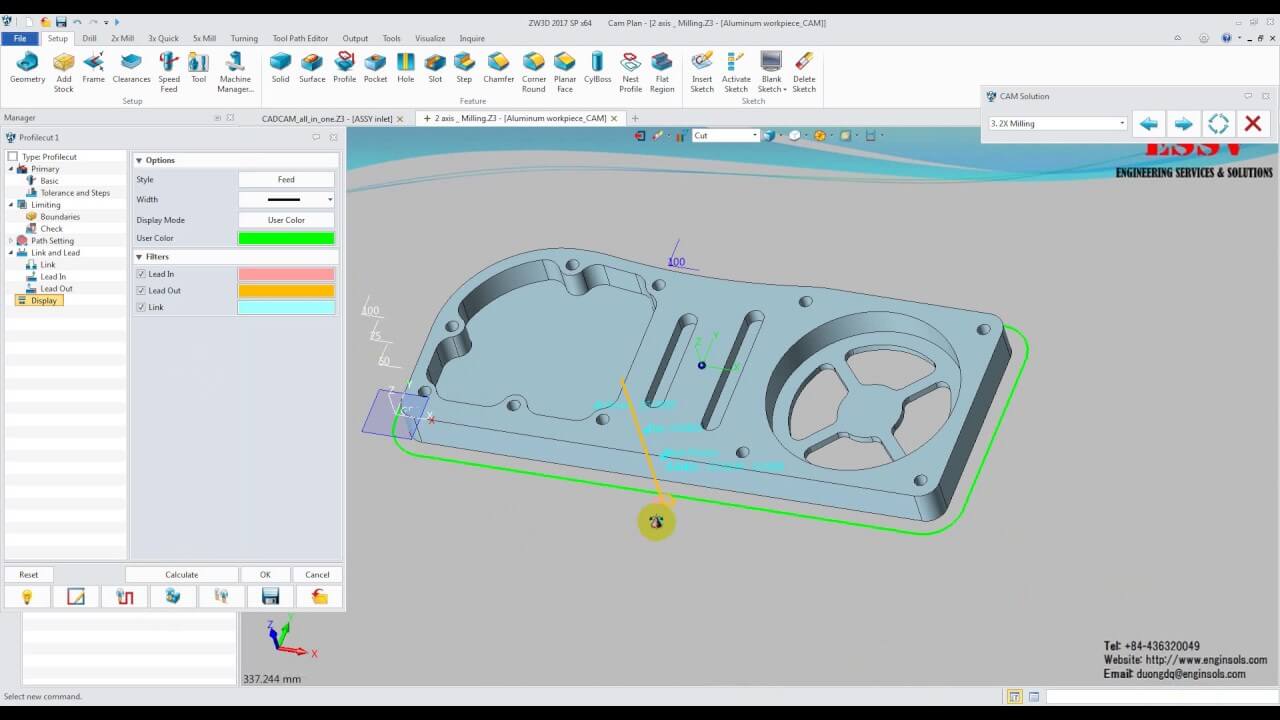Image resolution: width=1280 pixels, height=720 pixels.
Task: Switch to the Tool Path Editor tab
Action: click(300, 39)
